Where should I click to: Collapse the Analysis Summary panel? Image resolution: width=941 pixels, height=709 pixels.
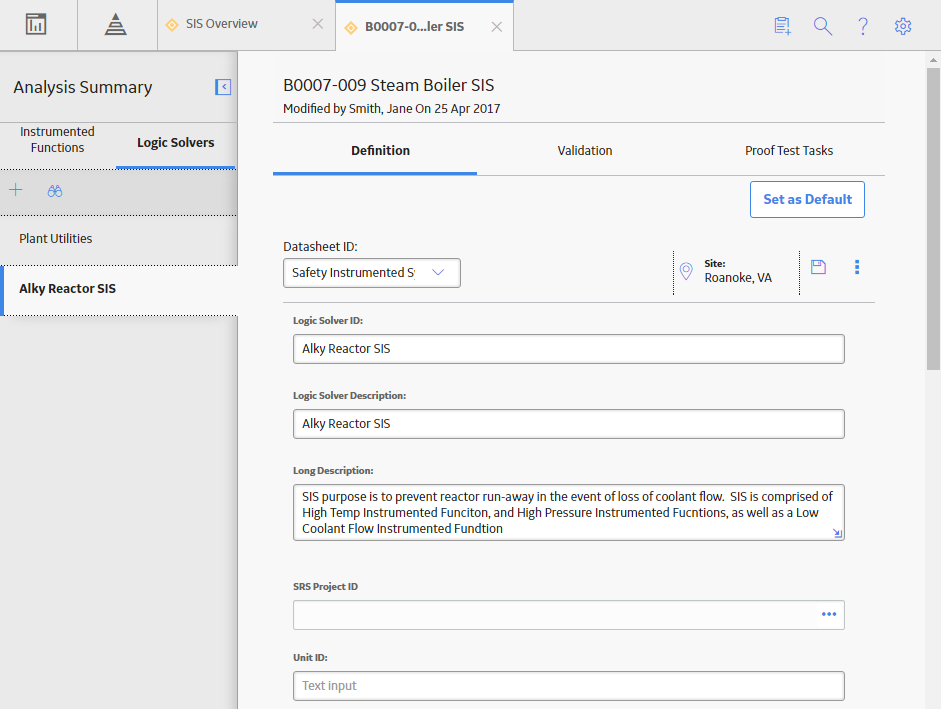[x=223, y=87]
